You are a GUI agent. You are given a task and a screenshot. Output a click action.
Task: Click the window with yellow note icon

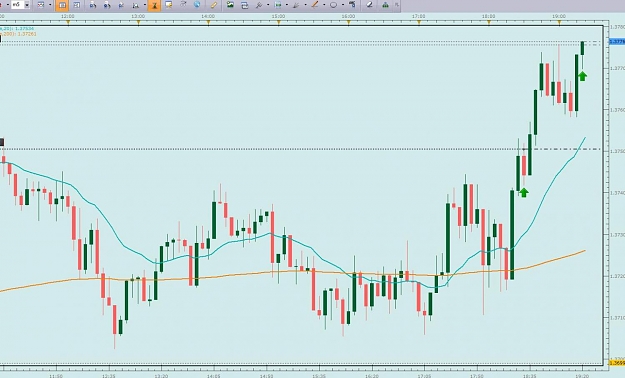point(169,5)
